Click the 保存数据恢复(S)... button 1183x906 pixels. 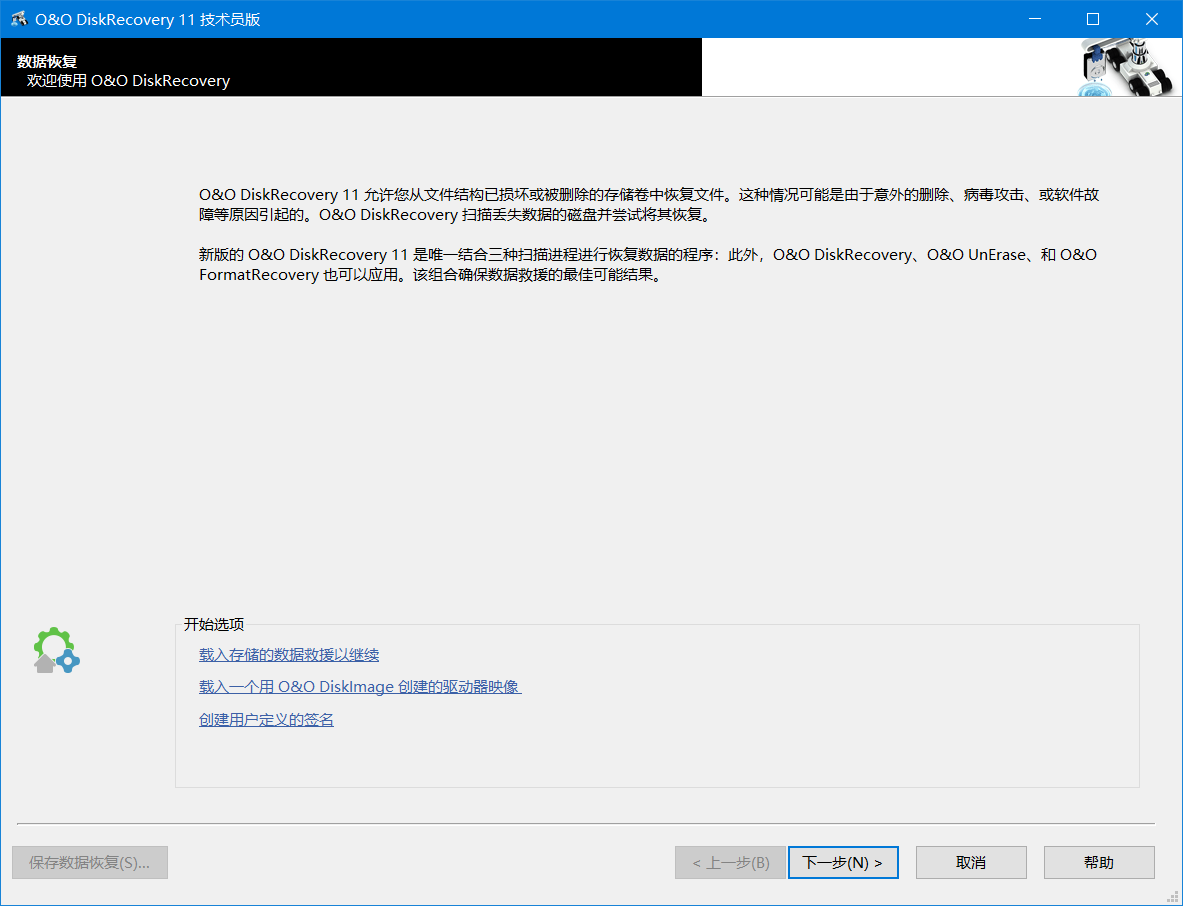pyautogui.click(x=90, y=862)
